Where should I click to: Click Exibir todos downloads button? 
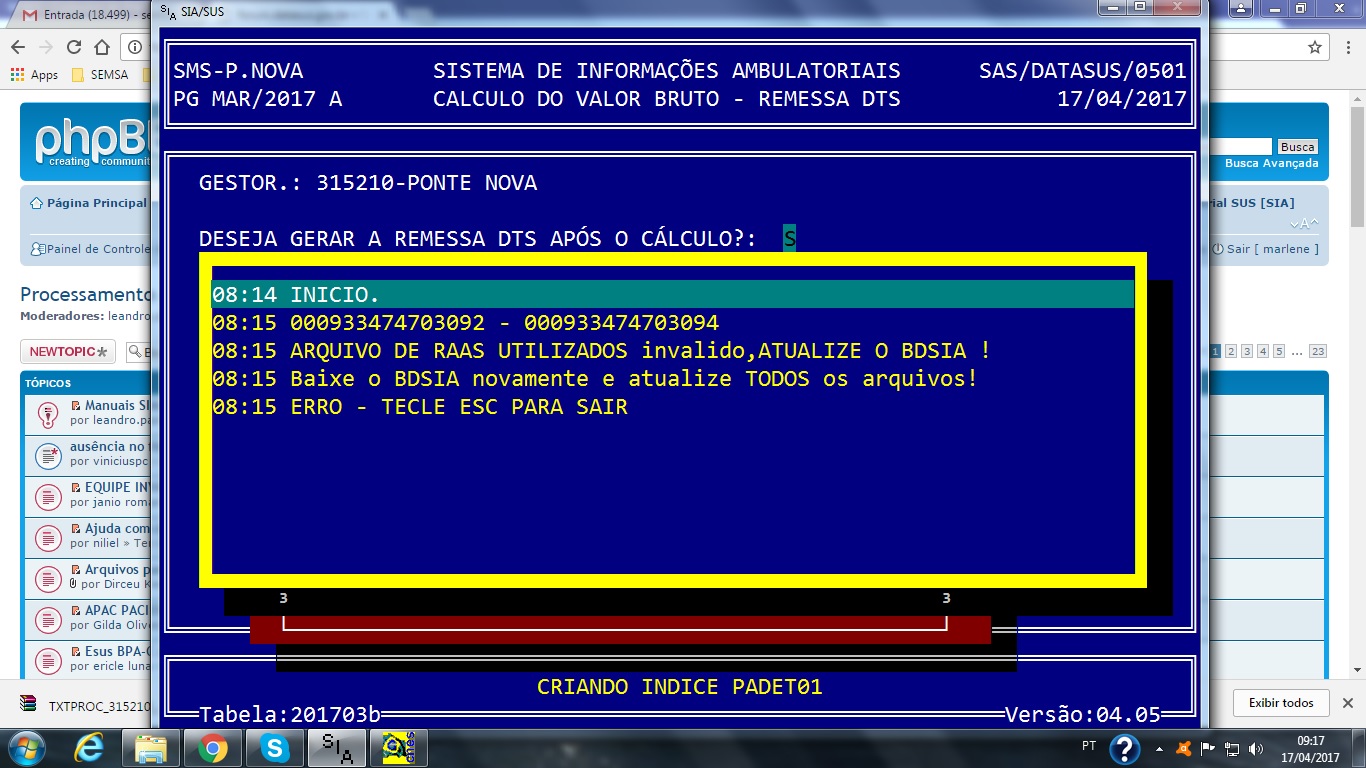point(1280,703)
